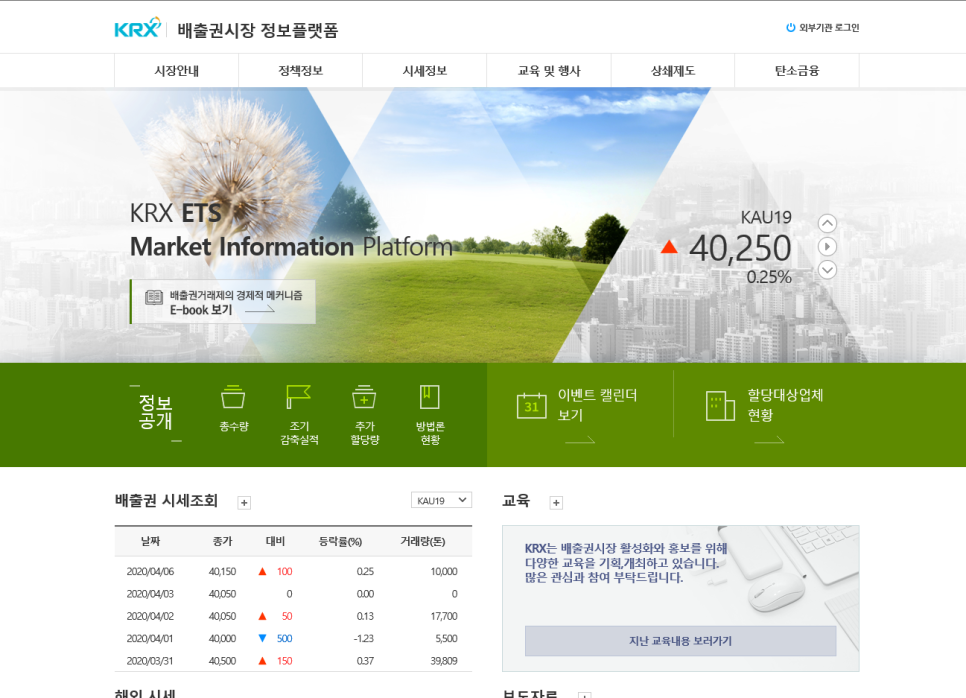The width and height of the screenshot is (966, 698).
Task: Click the KRX logo
Action: [137, 28]
